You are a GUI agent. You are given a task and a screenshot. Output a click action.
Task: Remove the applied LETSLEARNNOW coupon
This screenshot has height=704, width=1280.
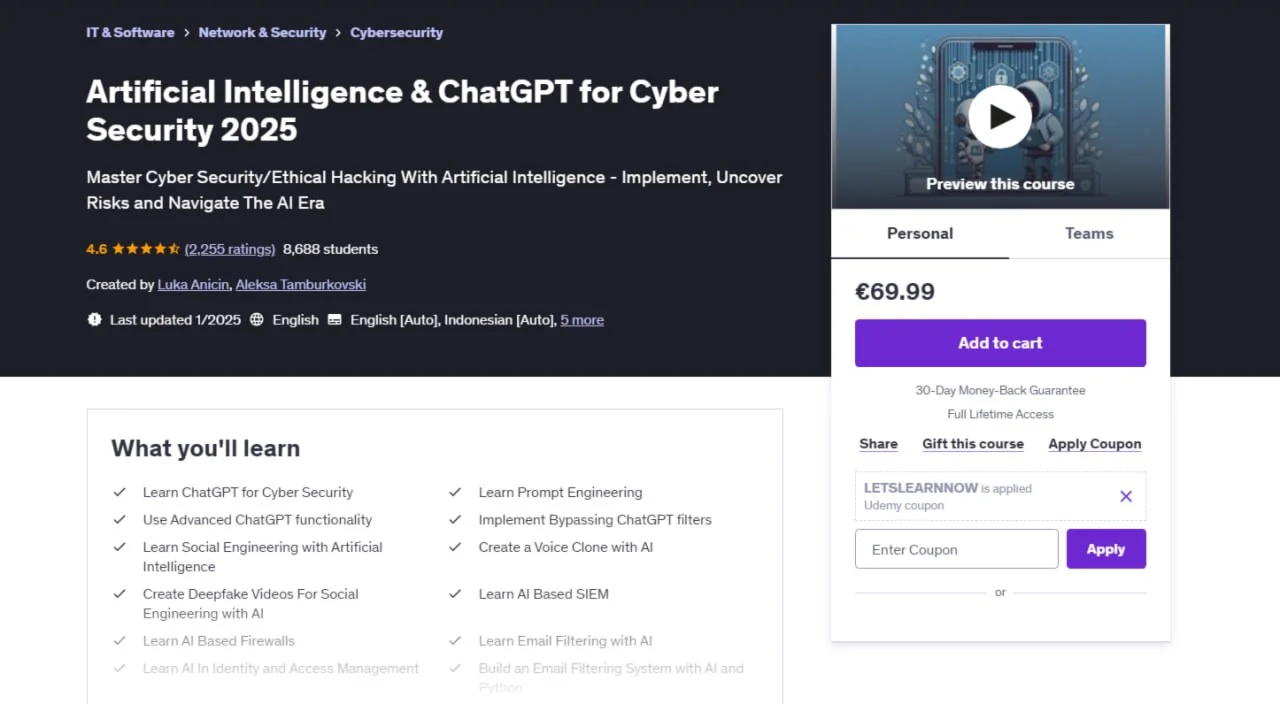(x=1126, y=496)
